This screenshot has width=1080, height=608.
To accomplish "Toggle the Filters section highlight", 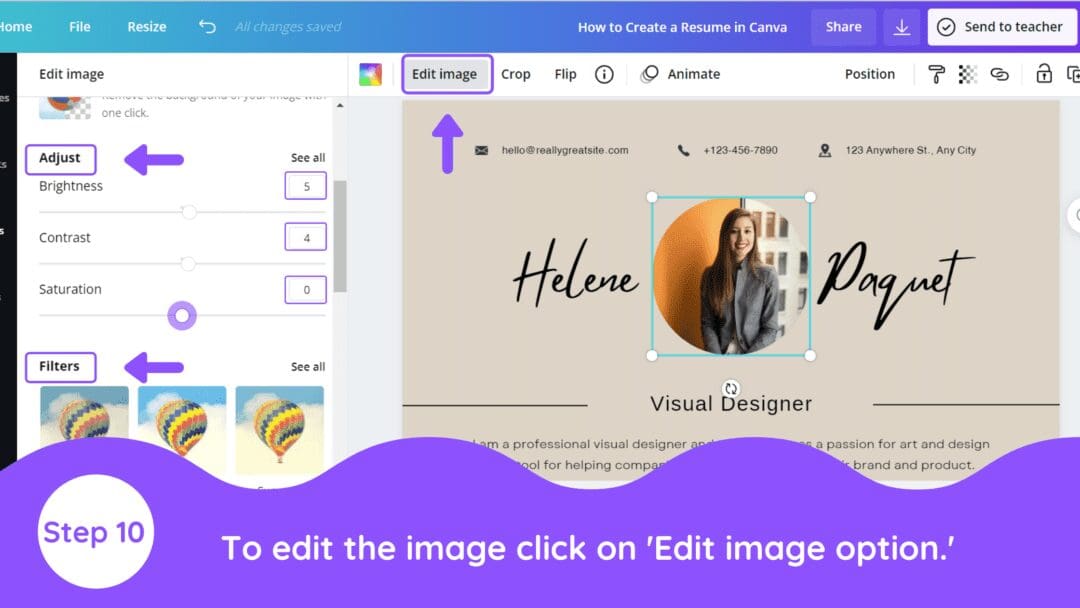I will [60, 366].
